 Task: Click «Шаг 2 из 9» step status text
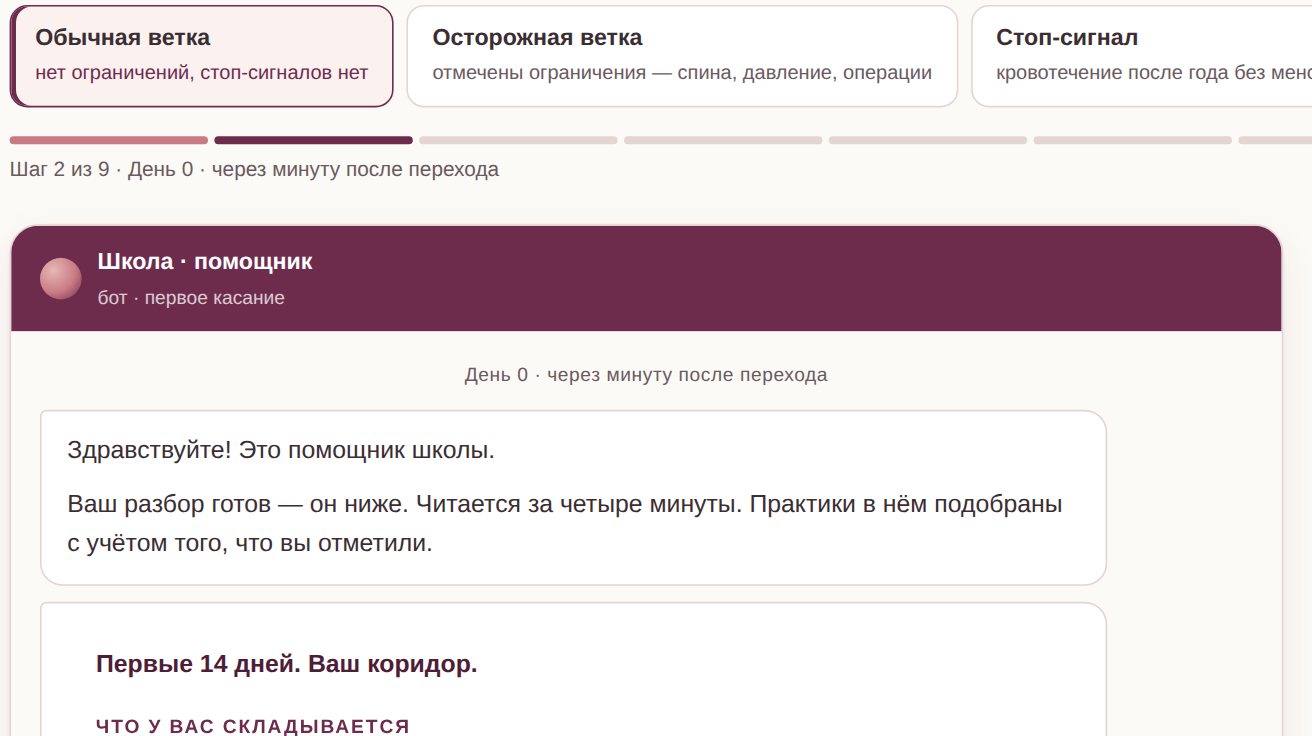[x=59, y=169]
